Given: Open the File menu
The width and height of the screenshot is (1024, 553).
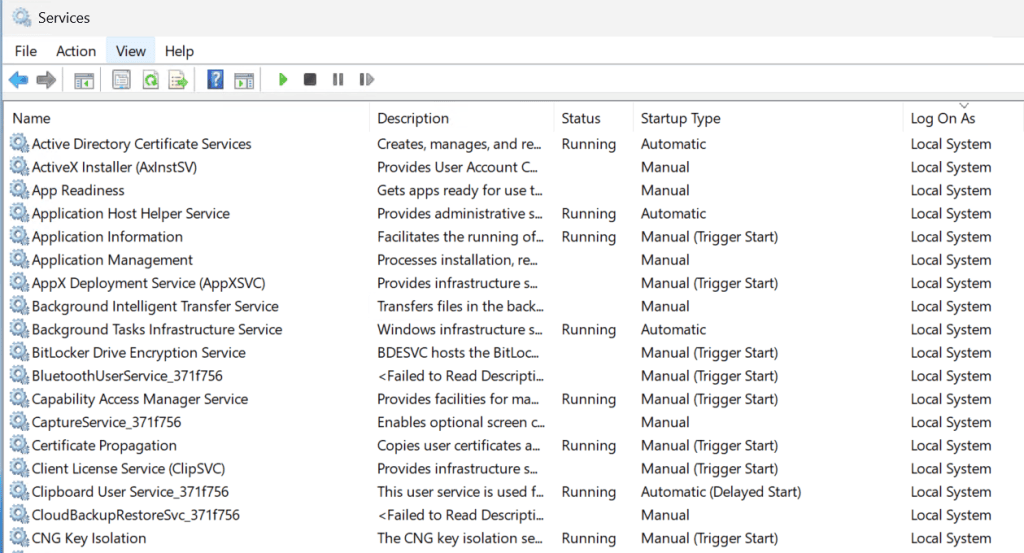Looking at the screenshot, I should [x=26, y=51].
